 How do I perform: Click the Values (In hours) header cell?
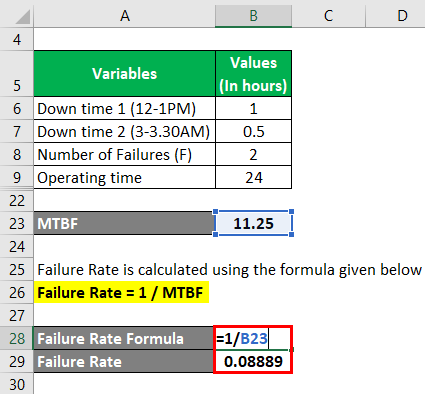tap(254, 74)
